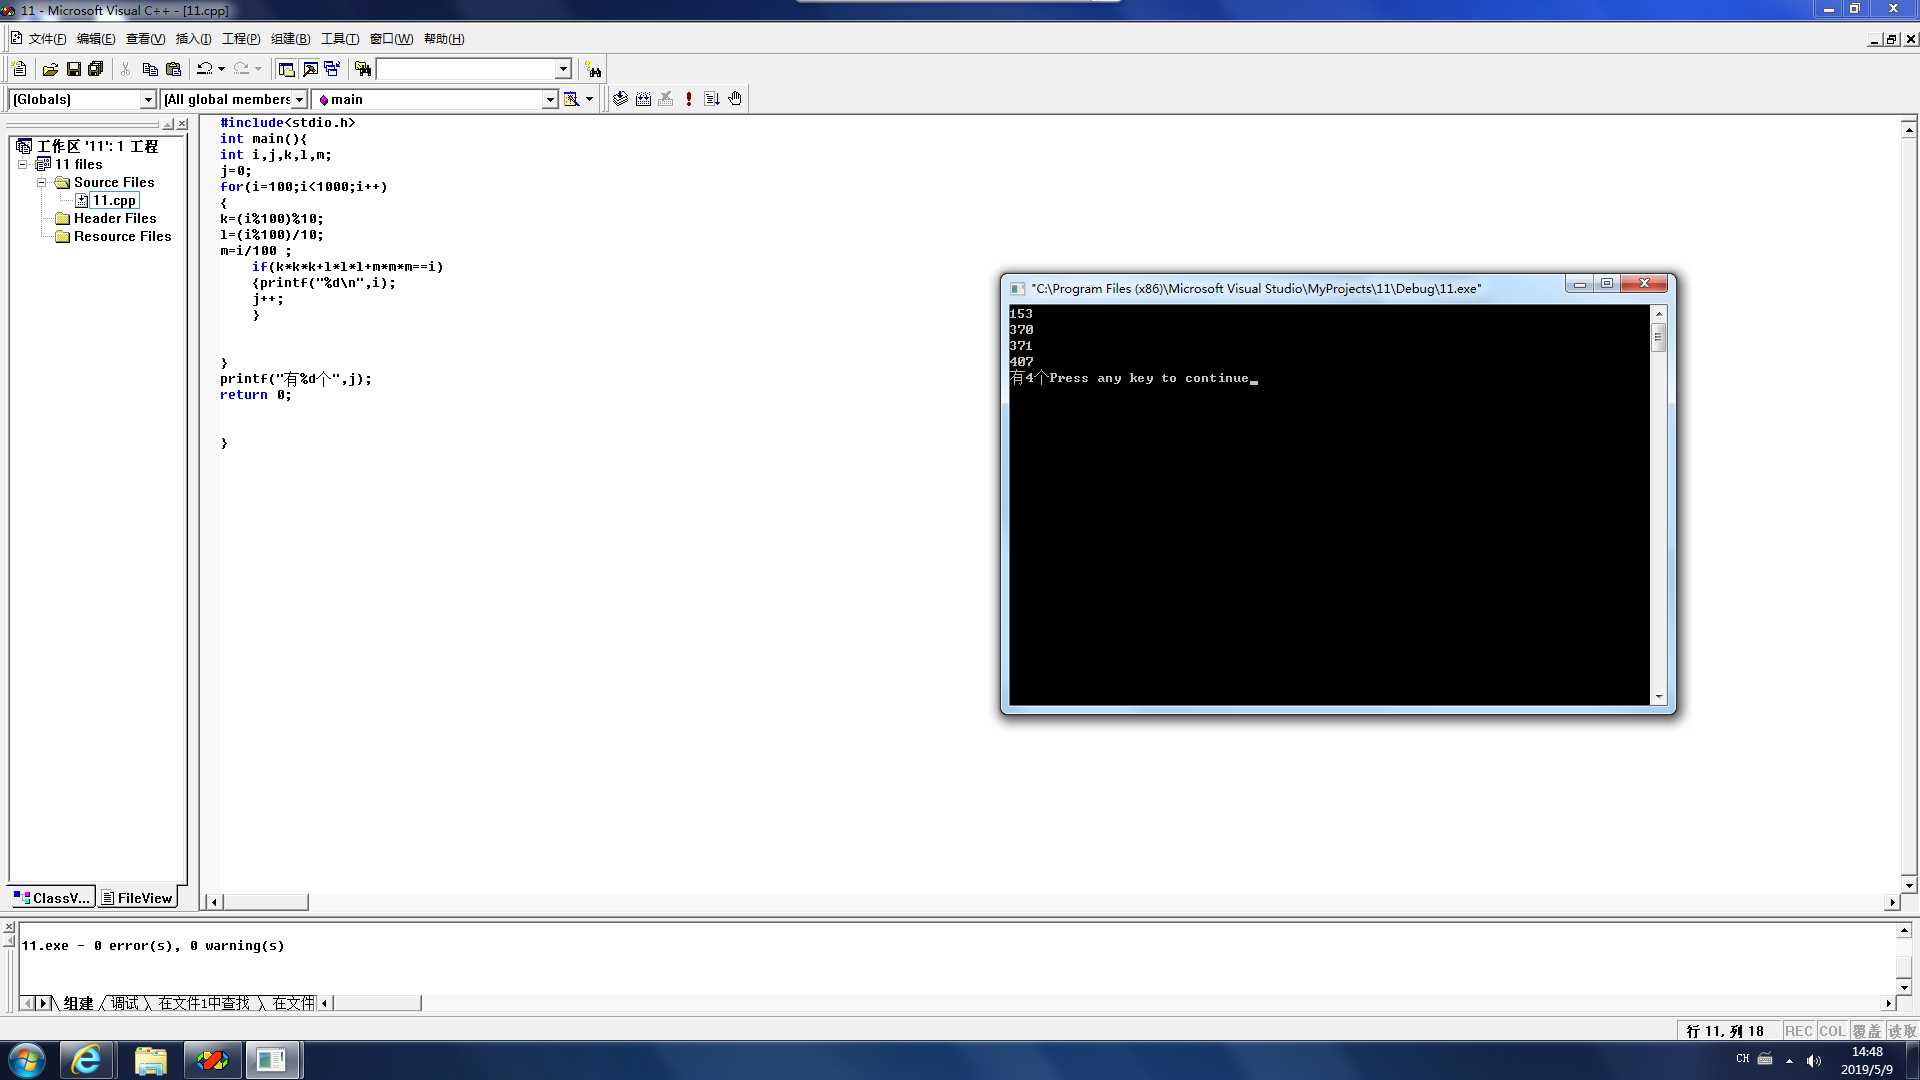Select the 在文件1中查找 output tab

204,1003
